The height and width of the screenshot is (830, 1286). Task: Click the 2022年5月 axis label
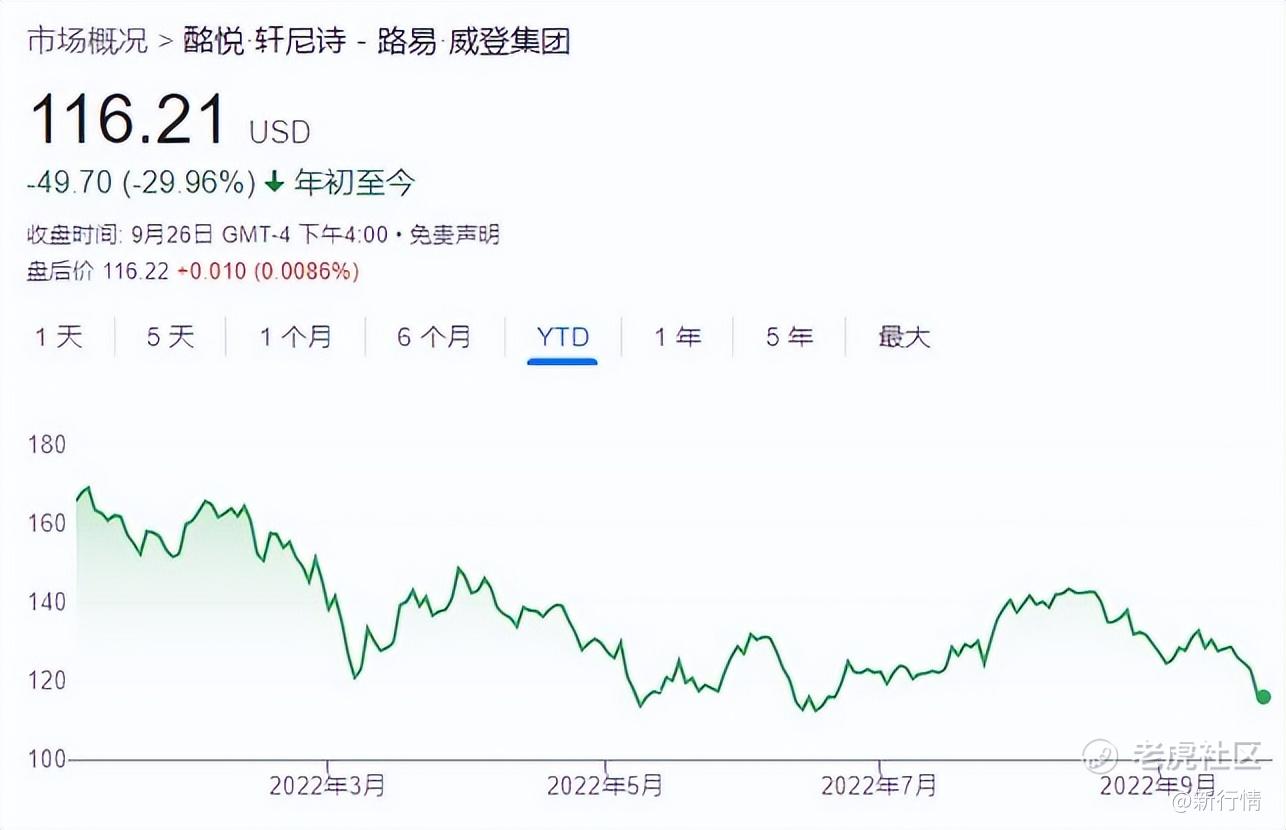[x=605, y=785]
